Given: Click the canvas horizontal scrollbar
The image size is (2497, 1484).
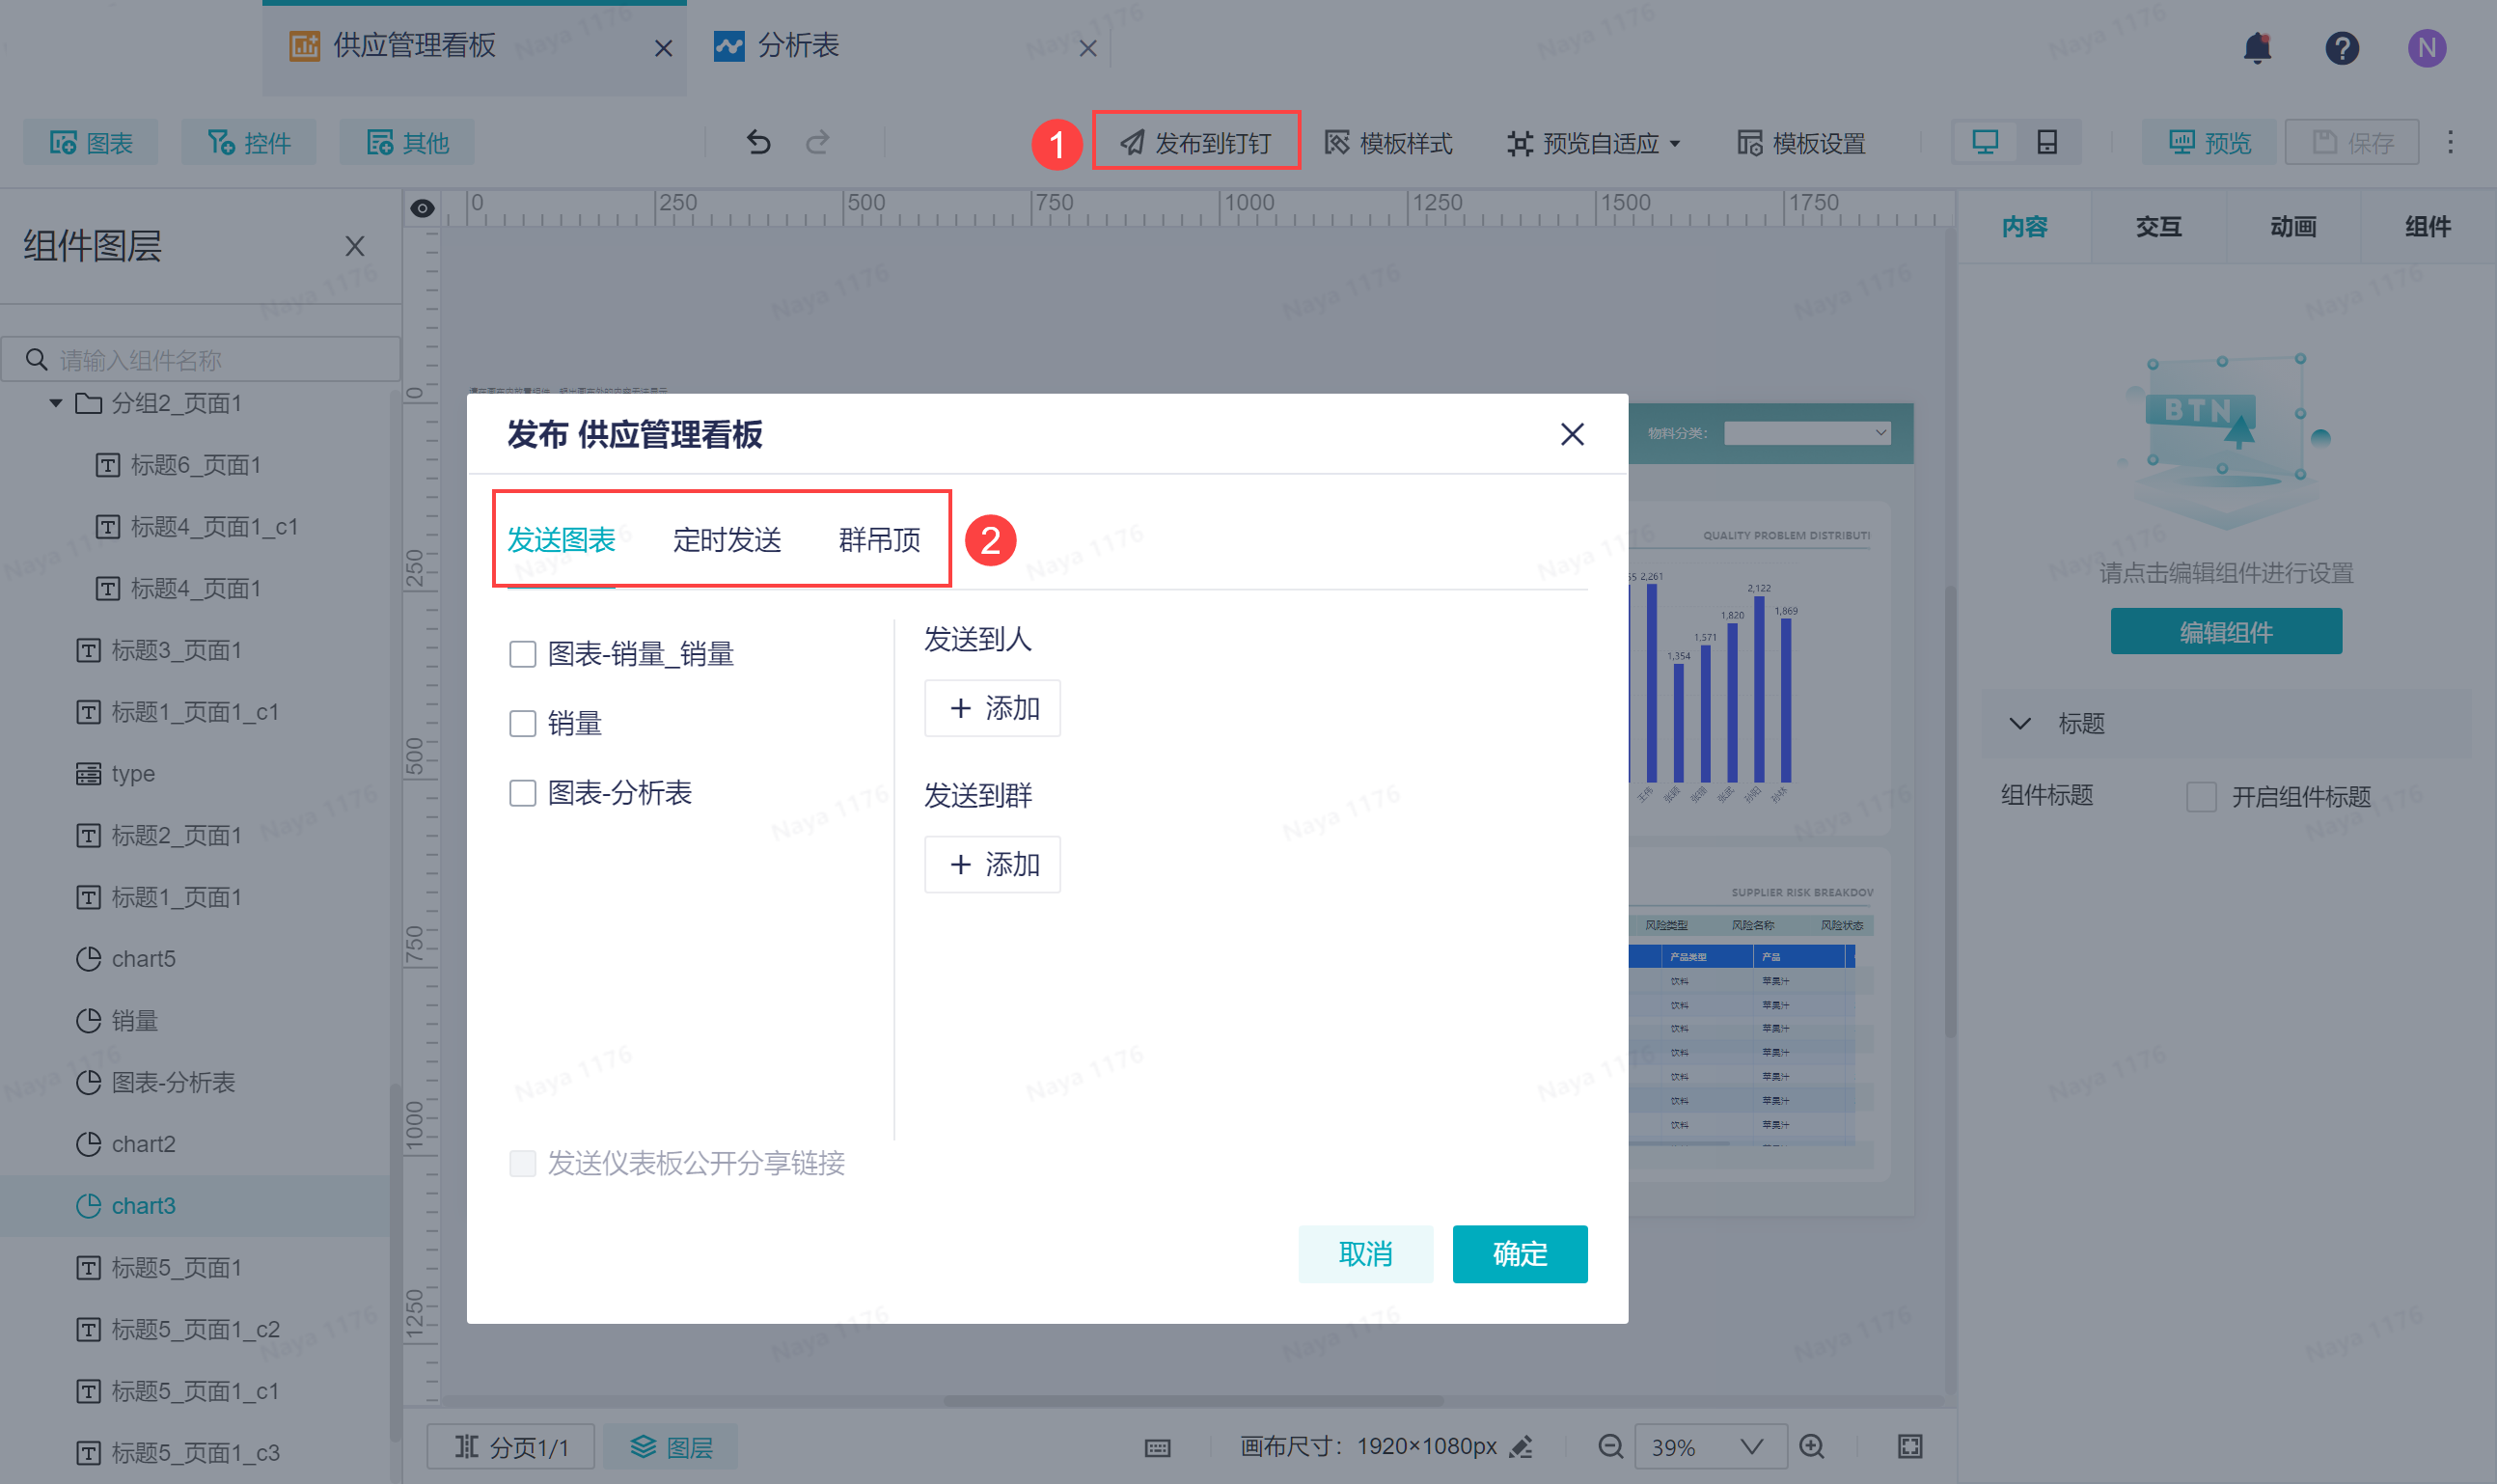Looking at the screenshot, I should point(1193,1400).
